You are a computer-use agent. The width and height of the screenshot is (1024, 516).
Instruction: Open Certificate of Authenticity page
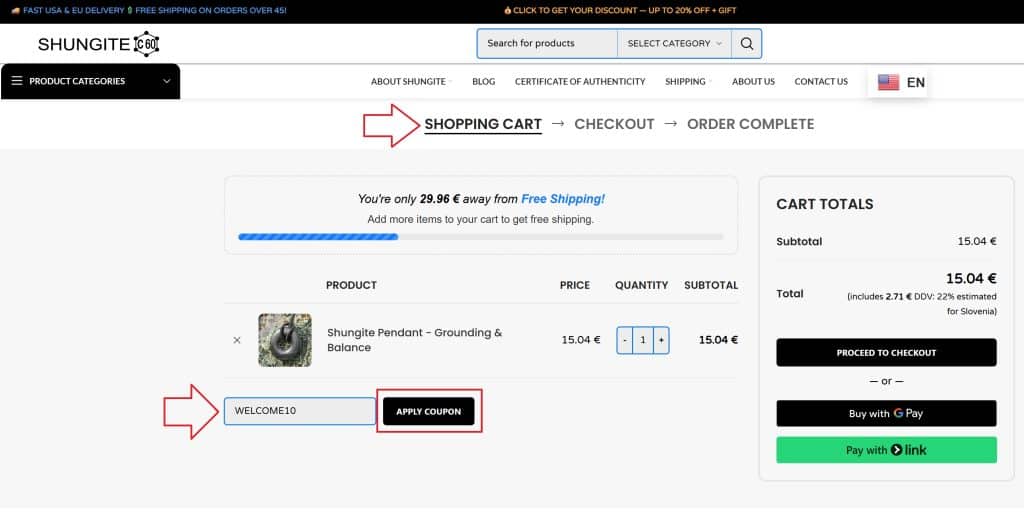580,82
